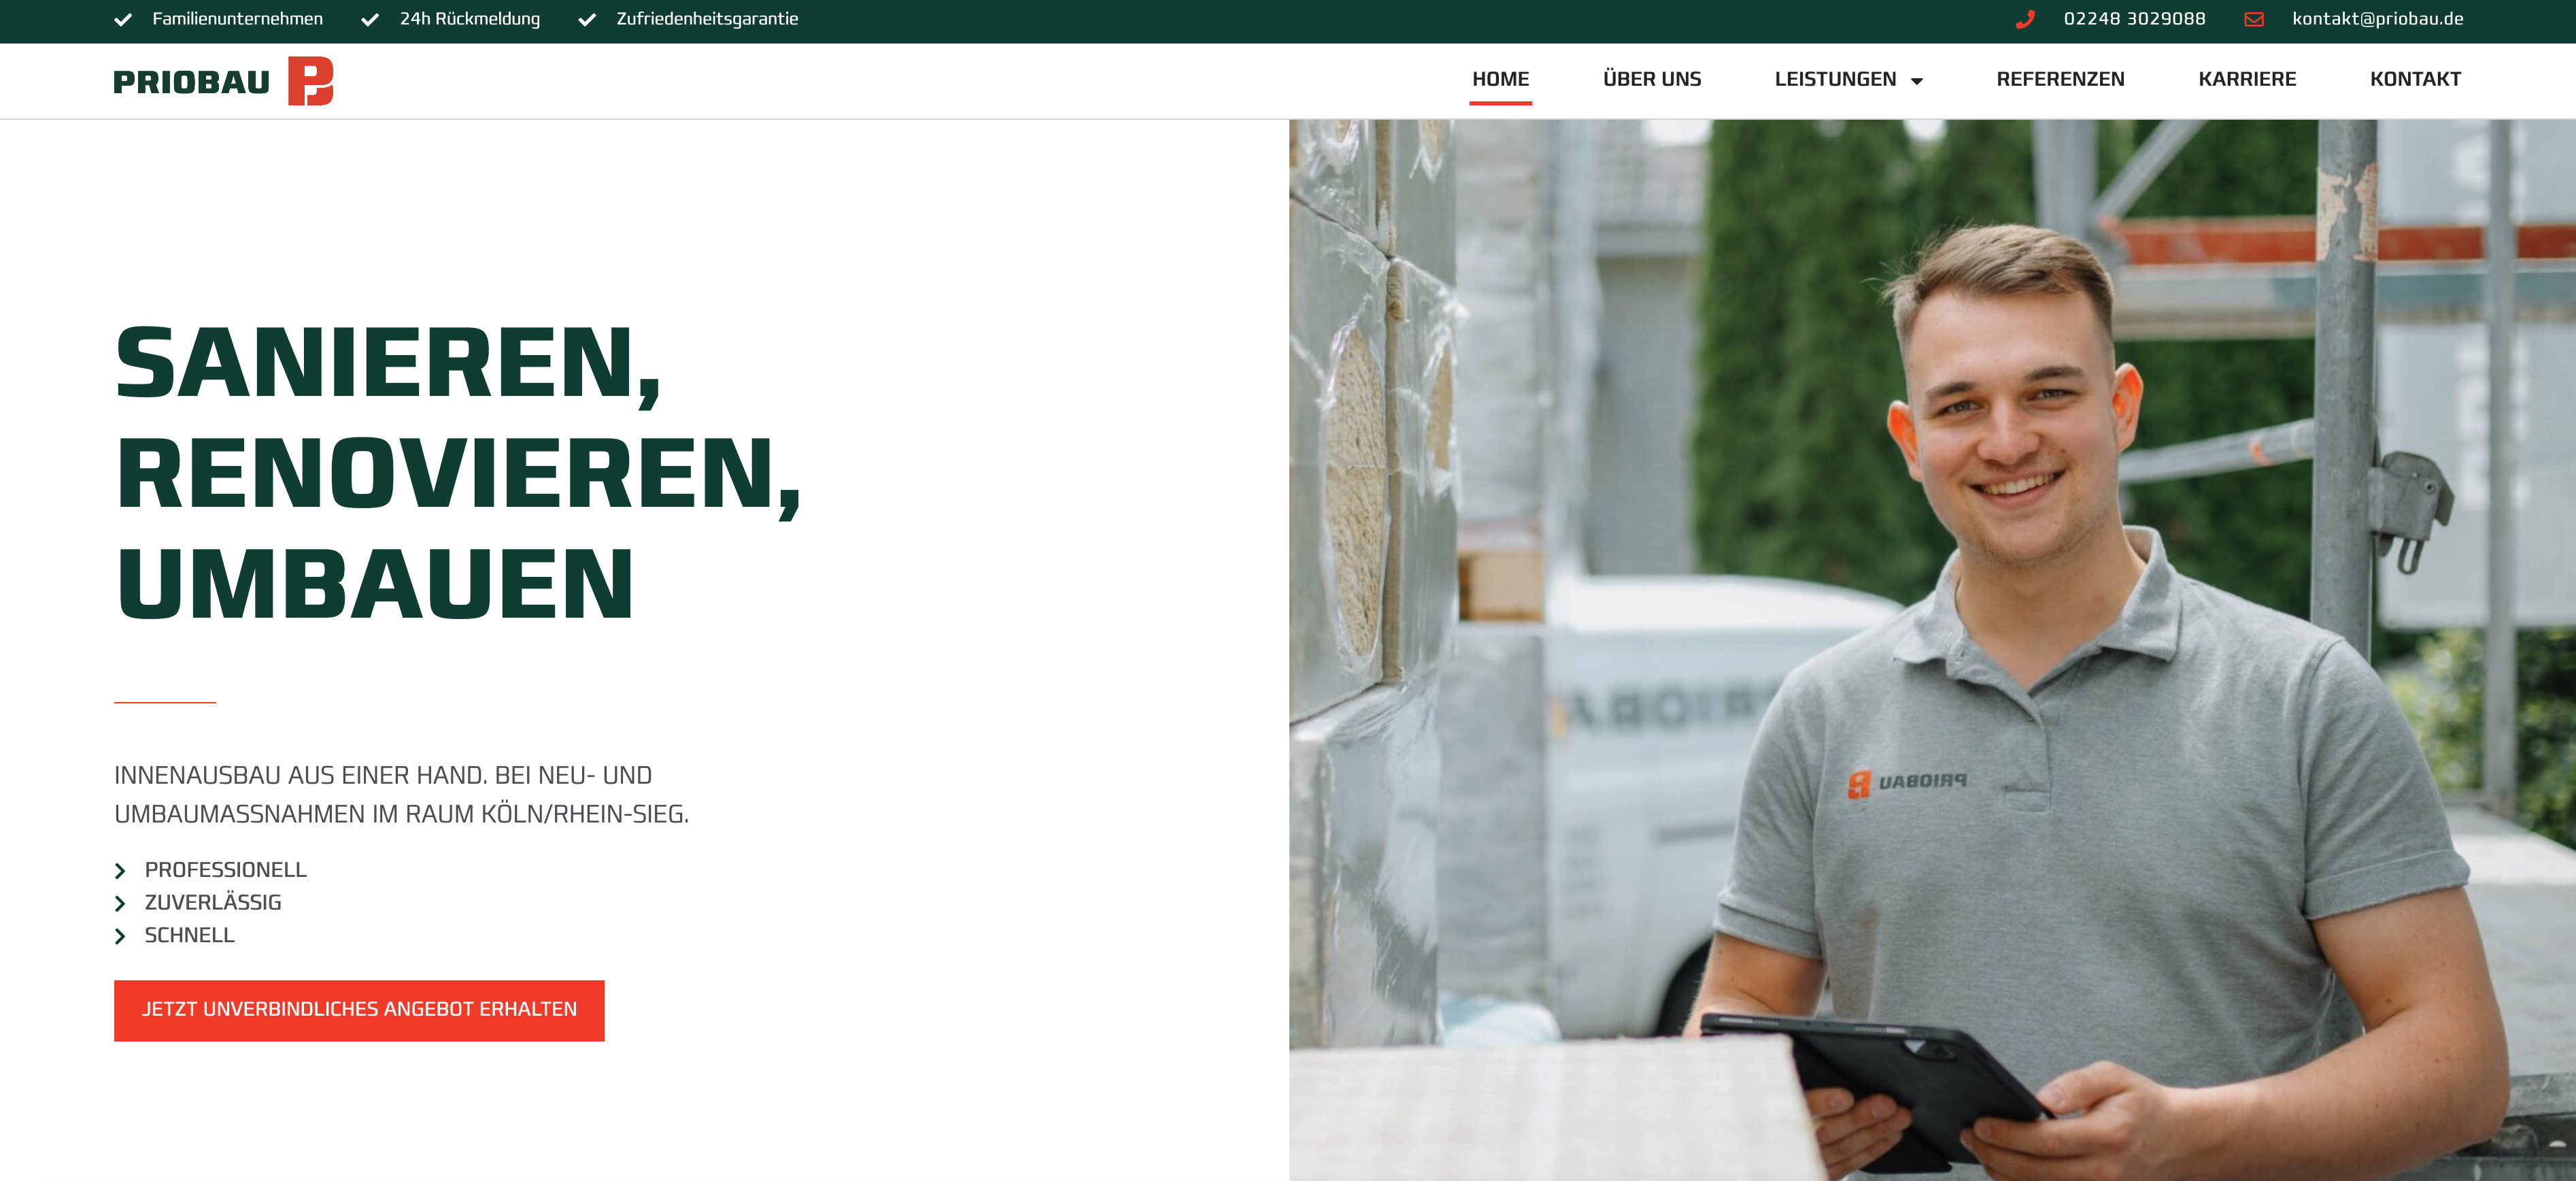Open the LEISTUNGEN menu
The image size is (2576, 1181).
1836,79
